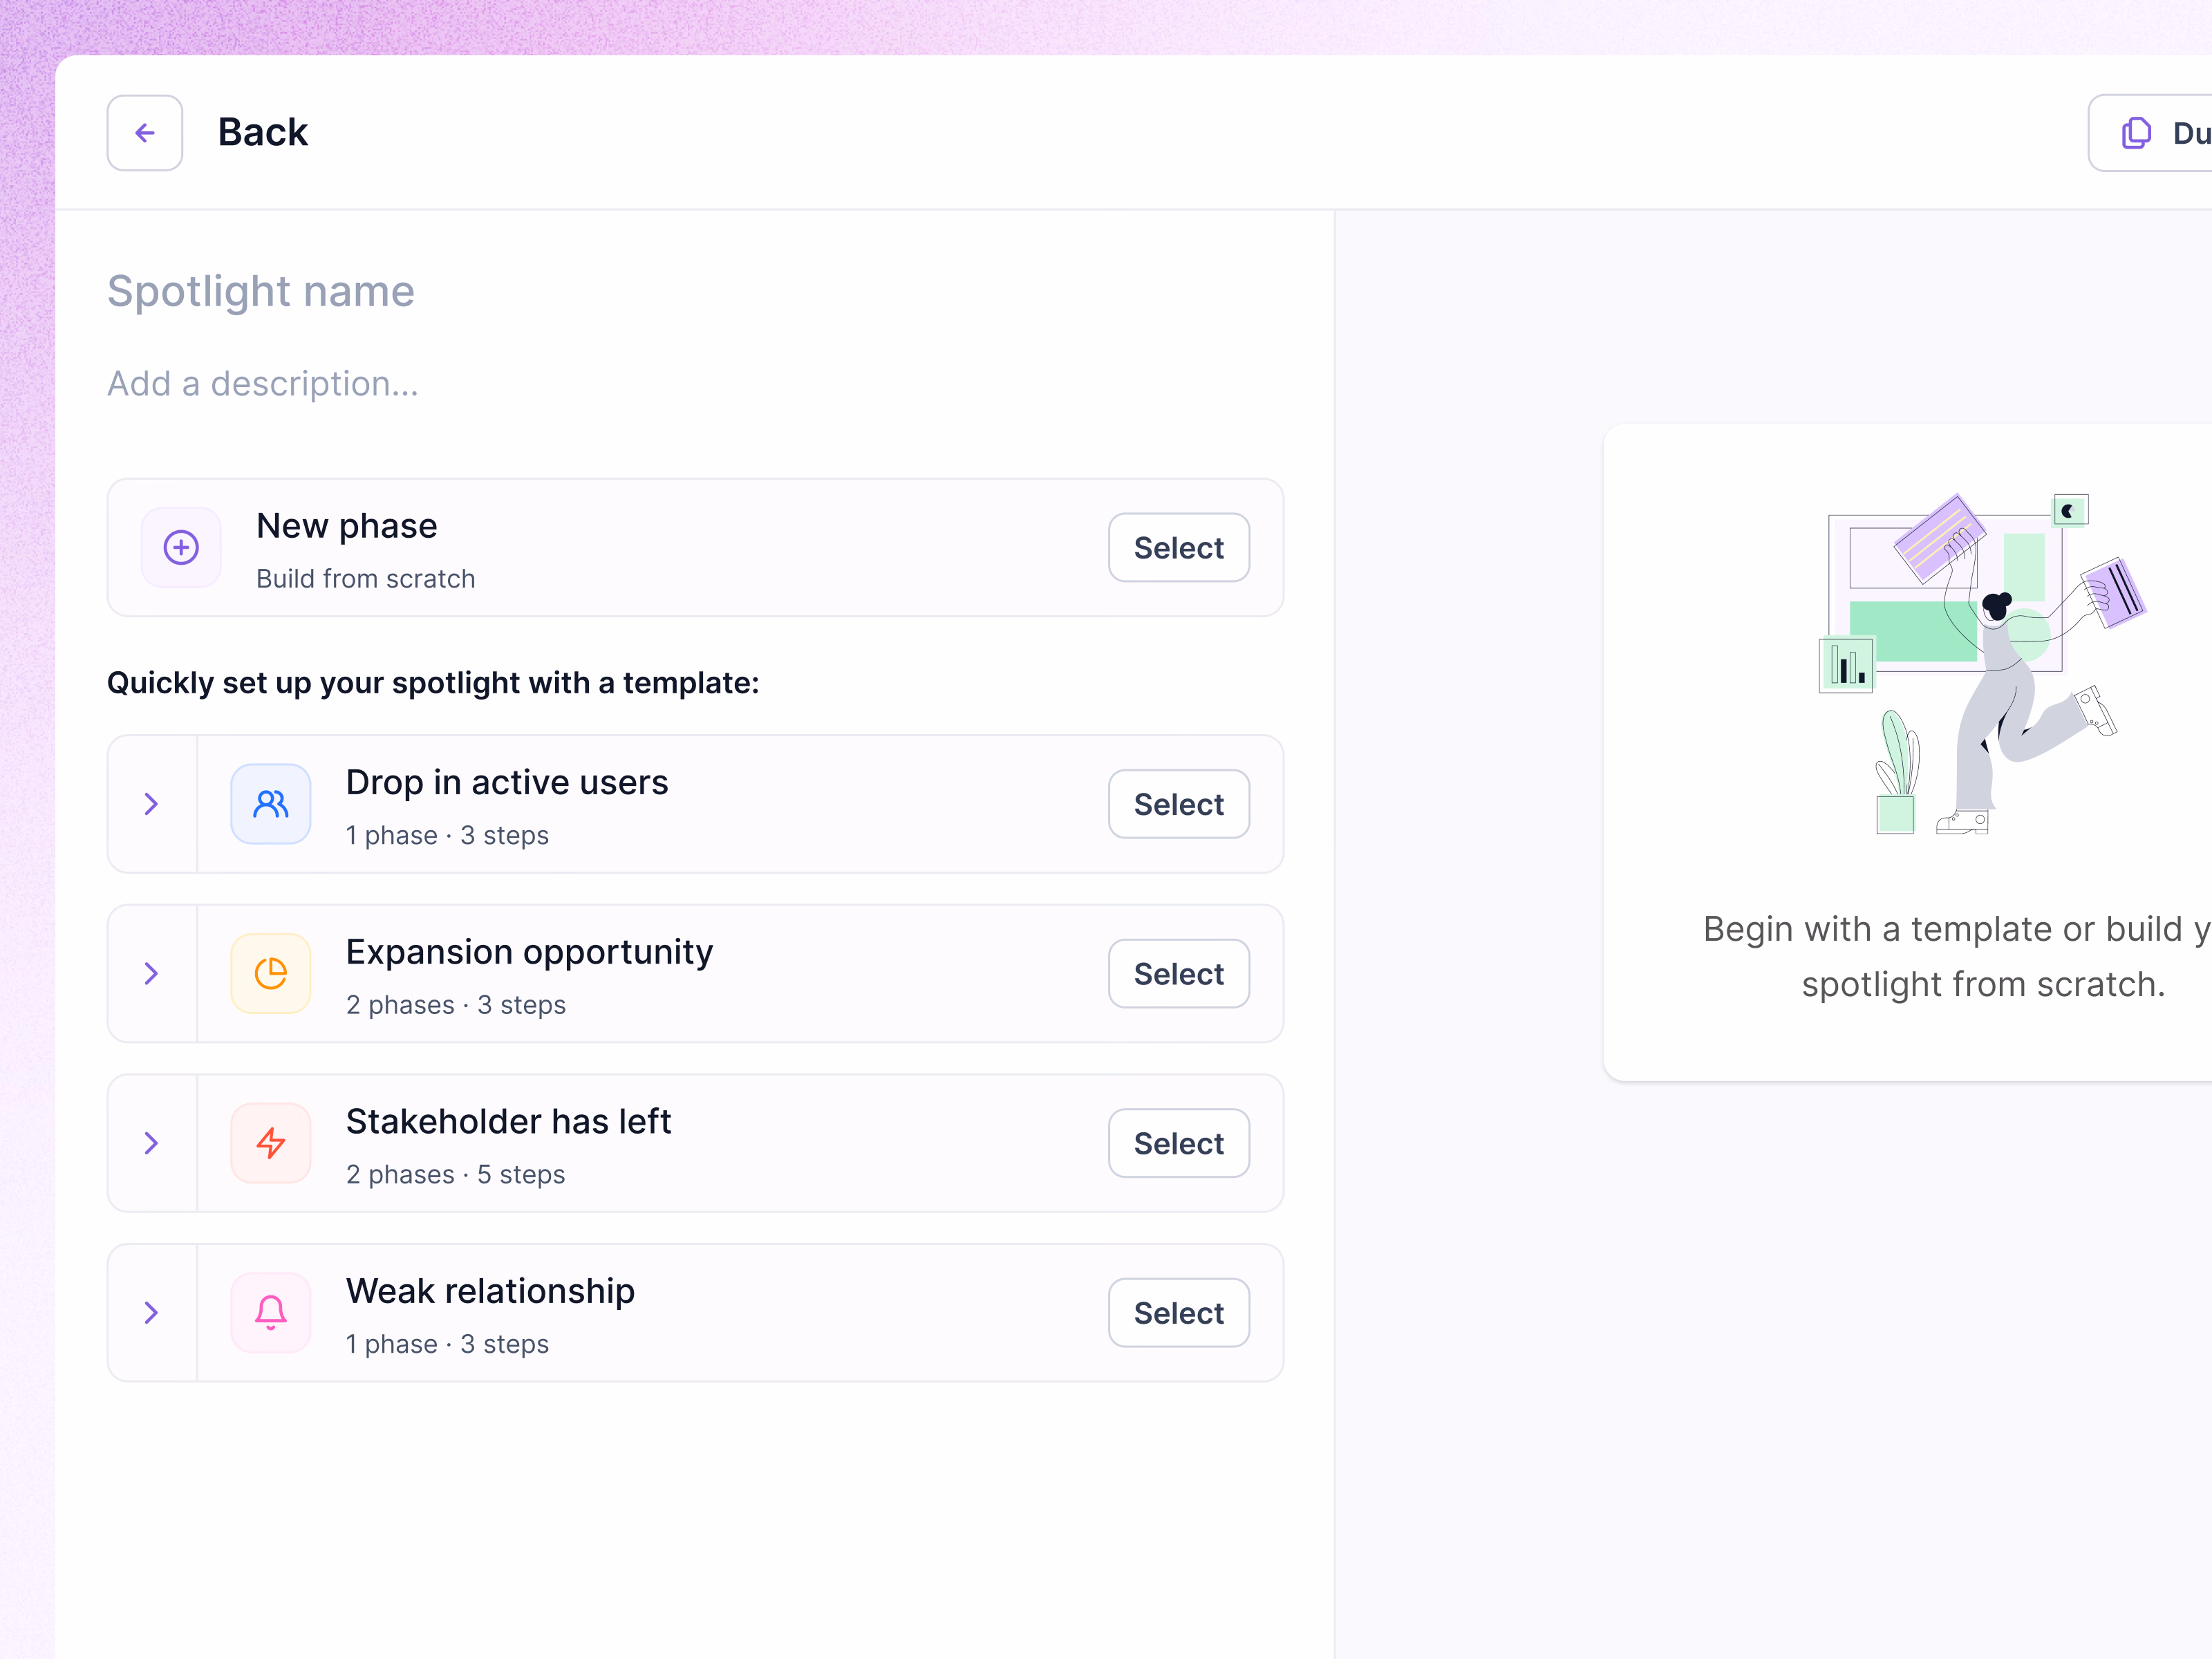2212x1659 pixels.
Task: Click the New phase title
Action: pyautogui.click(x=347, y=526)
